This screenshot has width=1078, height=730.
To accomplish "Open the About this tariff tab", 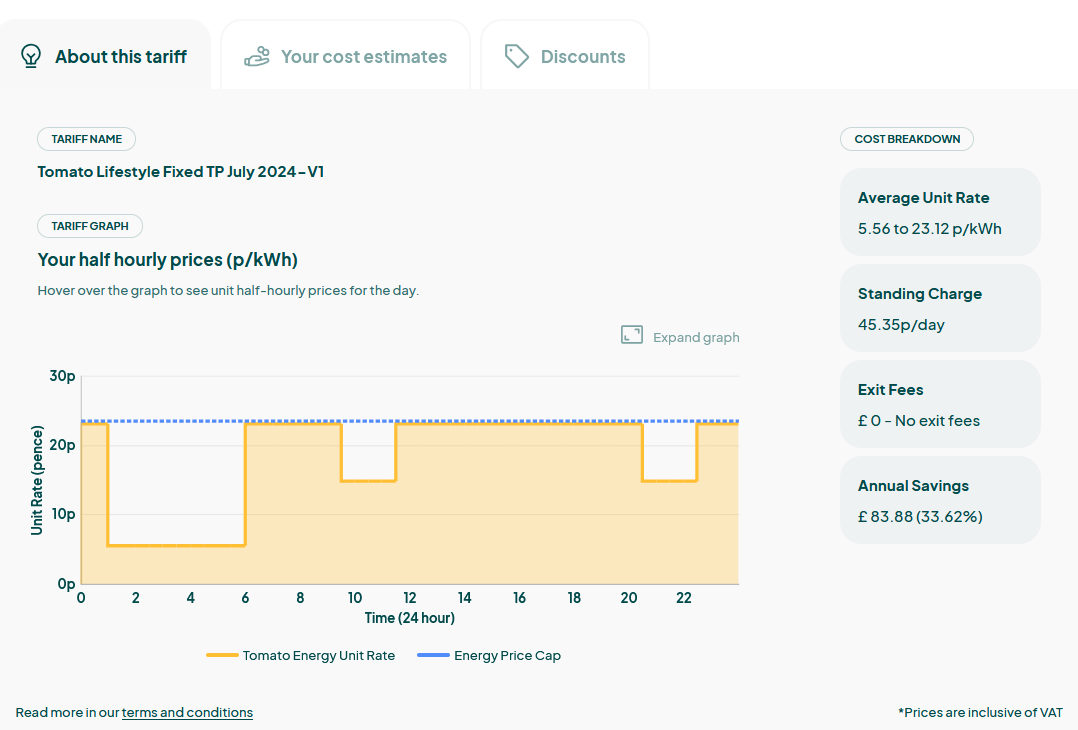I will (x=104, y=55).
